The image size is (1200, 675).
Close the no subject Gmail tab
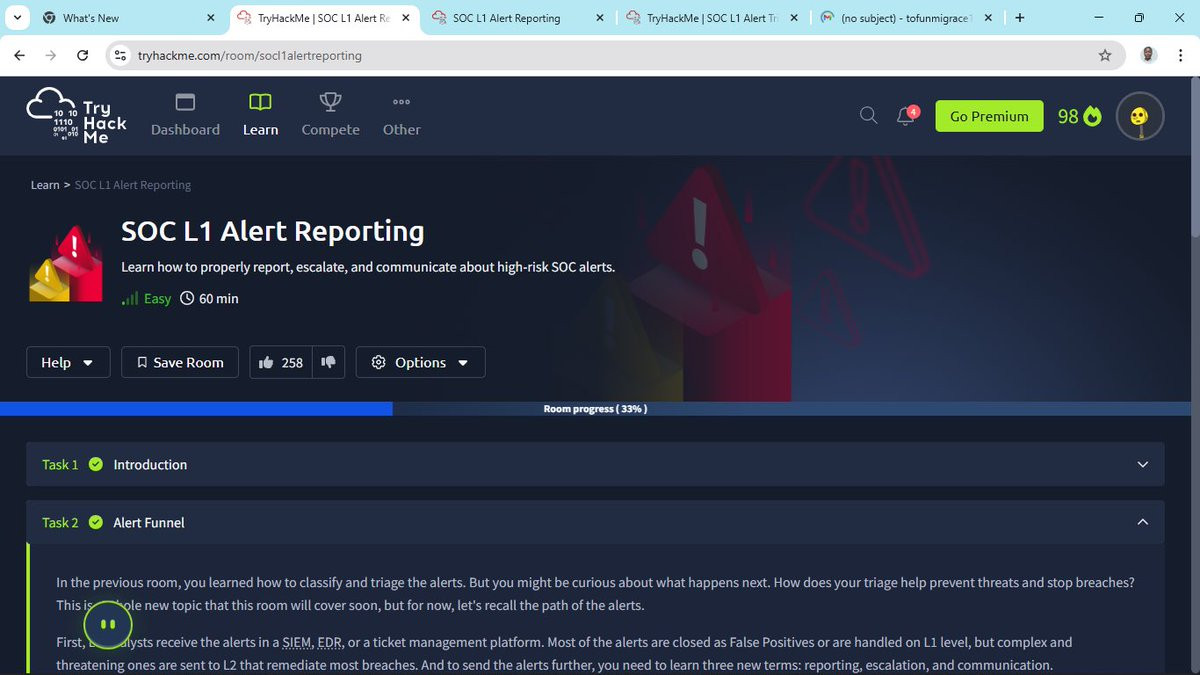point(989,18)
